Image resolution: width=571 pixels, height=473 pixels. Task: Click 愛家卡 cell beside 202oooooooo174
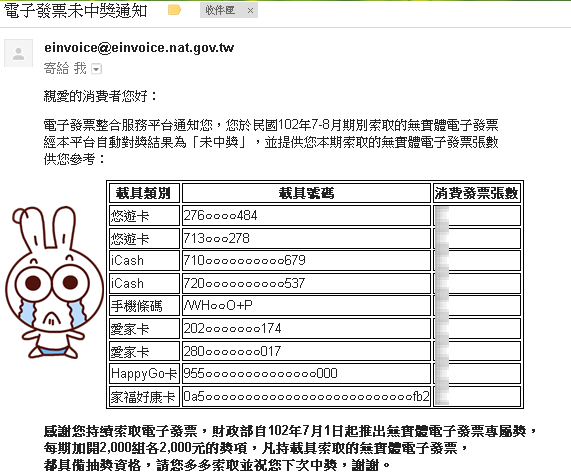(x=144, y=328)
